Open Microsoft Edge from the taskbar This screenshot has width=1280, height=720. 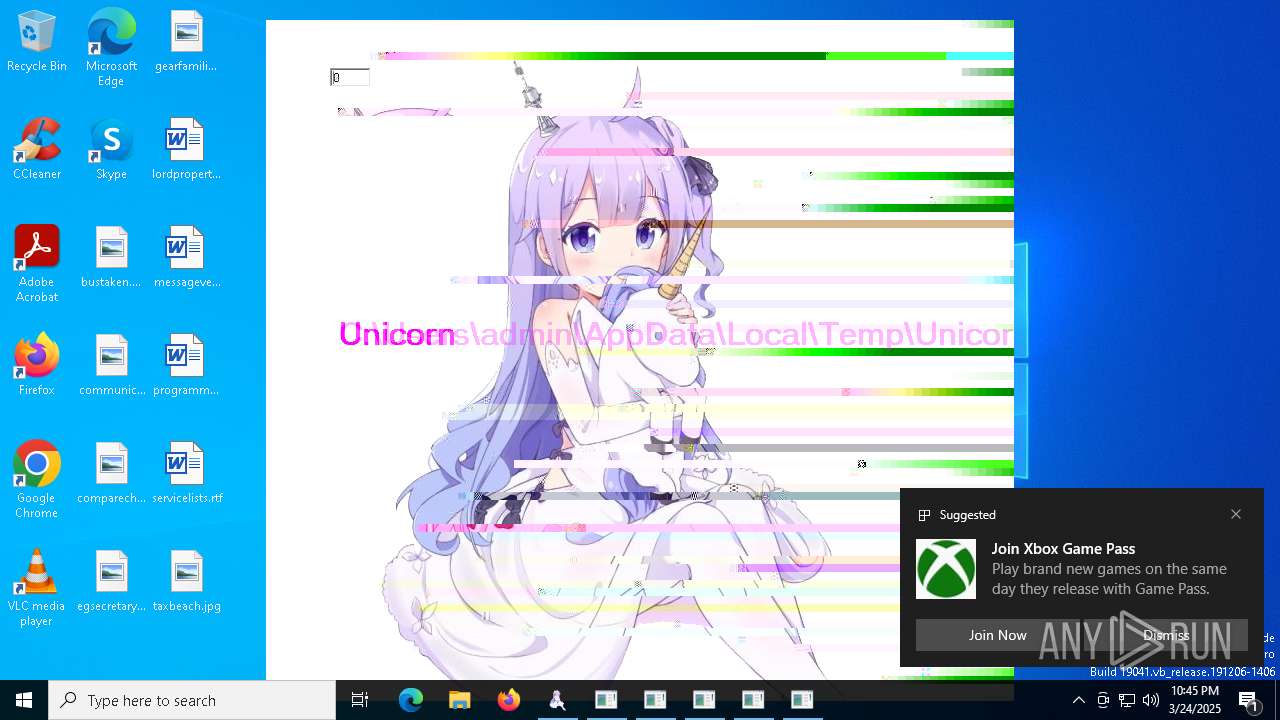410,700
